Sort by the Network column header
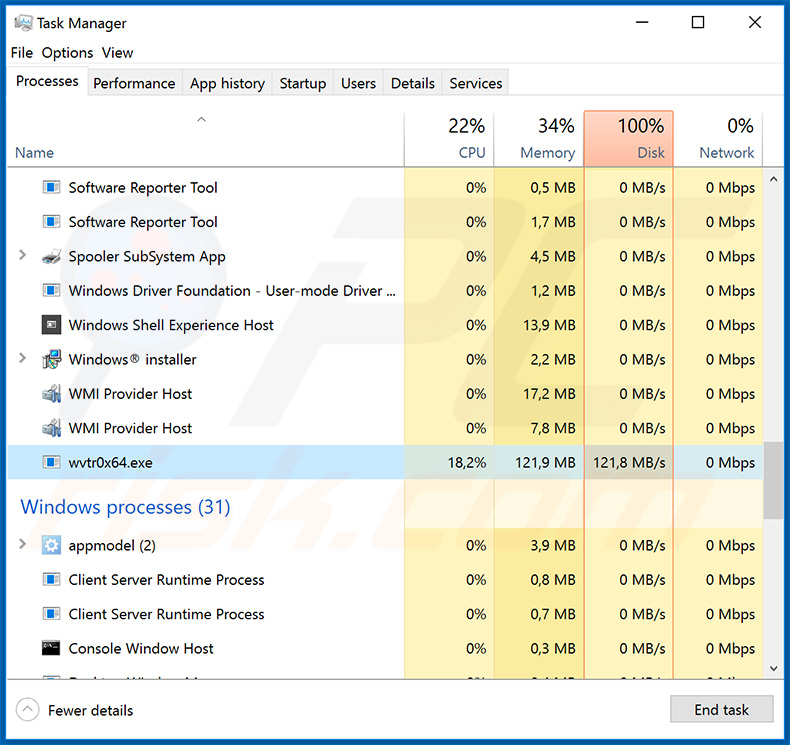The height and width of the screenshot is (745, 790). tap(718, 139)
